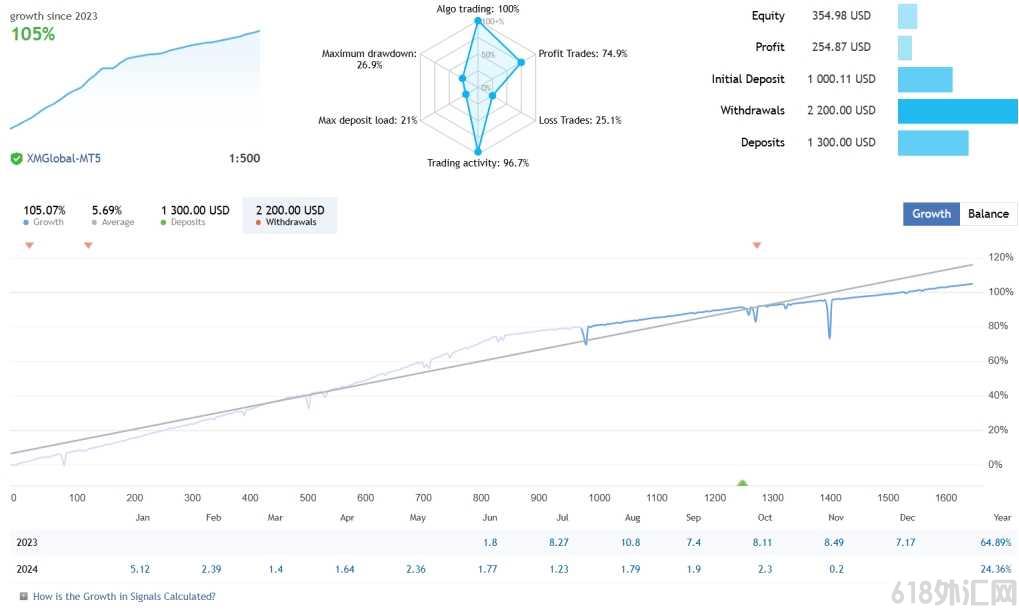This screenshot has height=612, width=1019.
Task: Click the 2023 yearly total 64.89% value
Action: (996, 542)
